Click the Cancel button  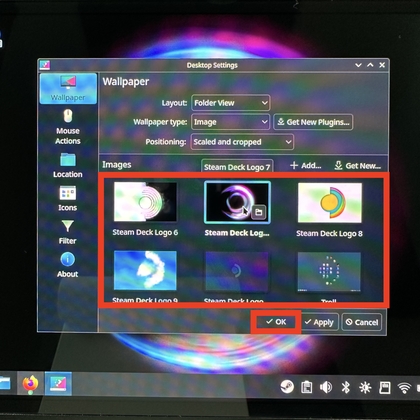(x=362, y=322)
